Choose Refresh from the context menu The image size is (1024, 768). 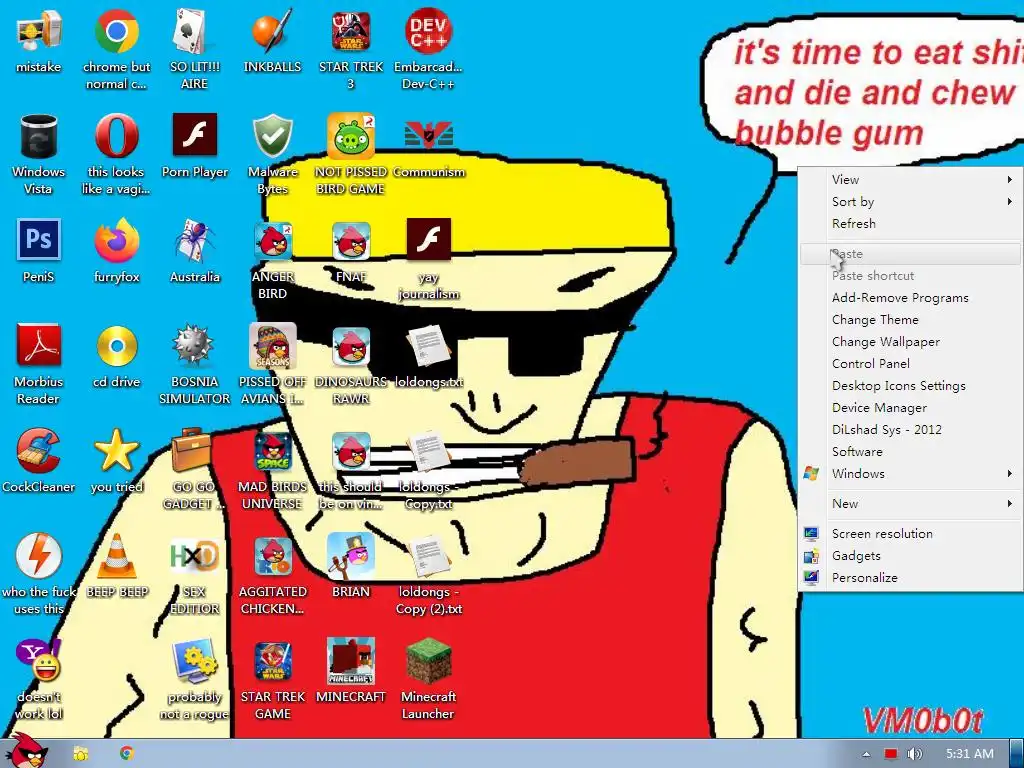(x=910, y=224)
